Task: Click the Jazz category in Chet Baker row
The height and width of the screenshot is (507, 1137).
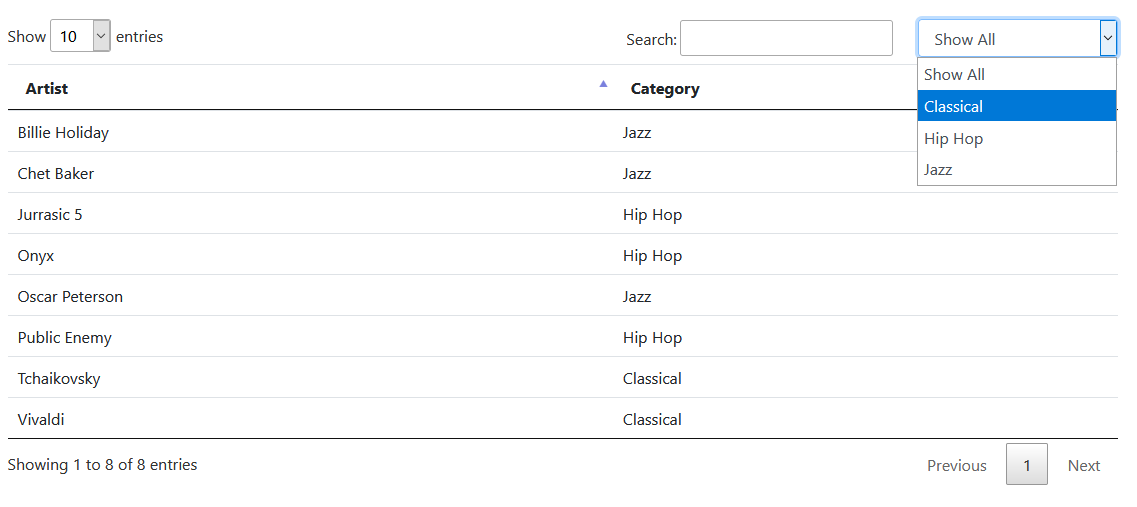Action: 637,173
